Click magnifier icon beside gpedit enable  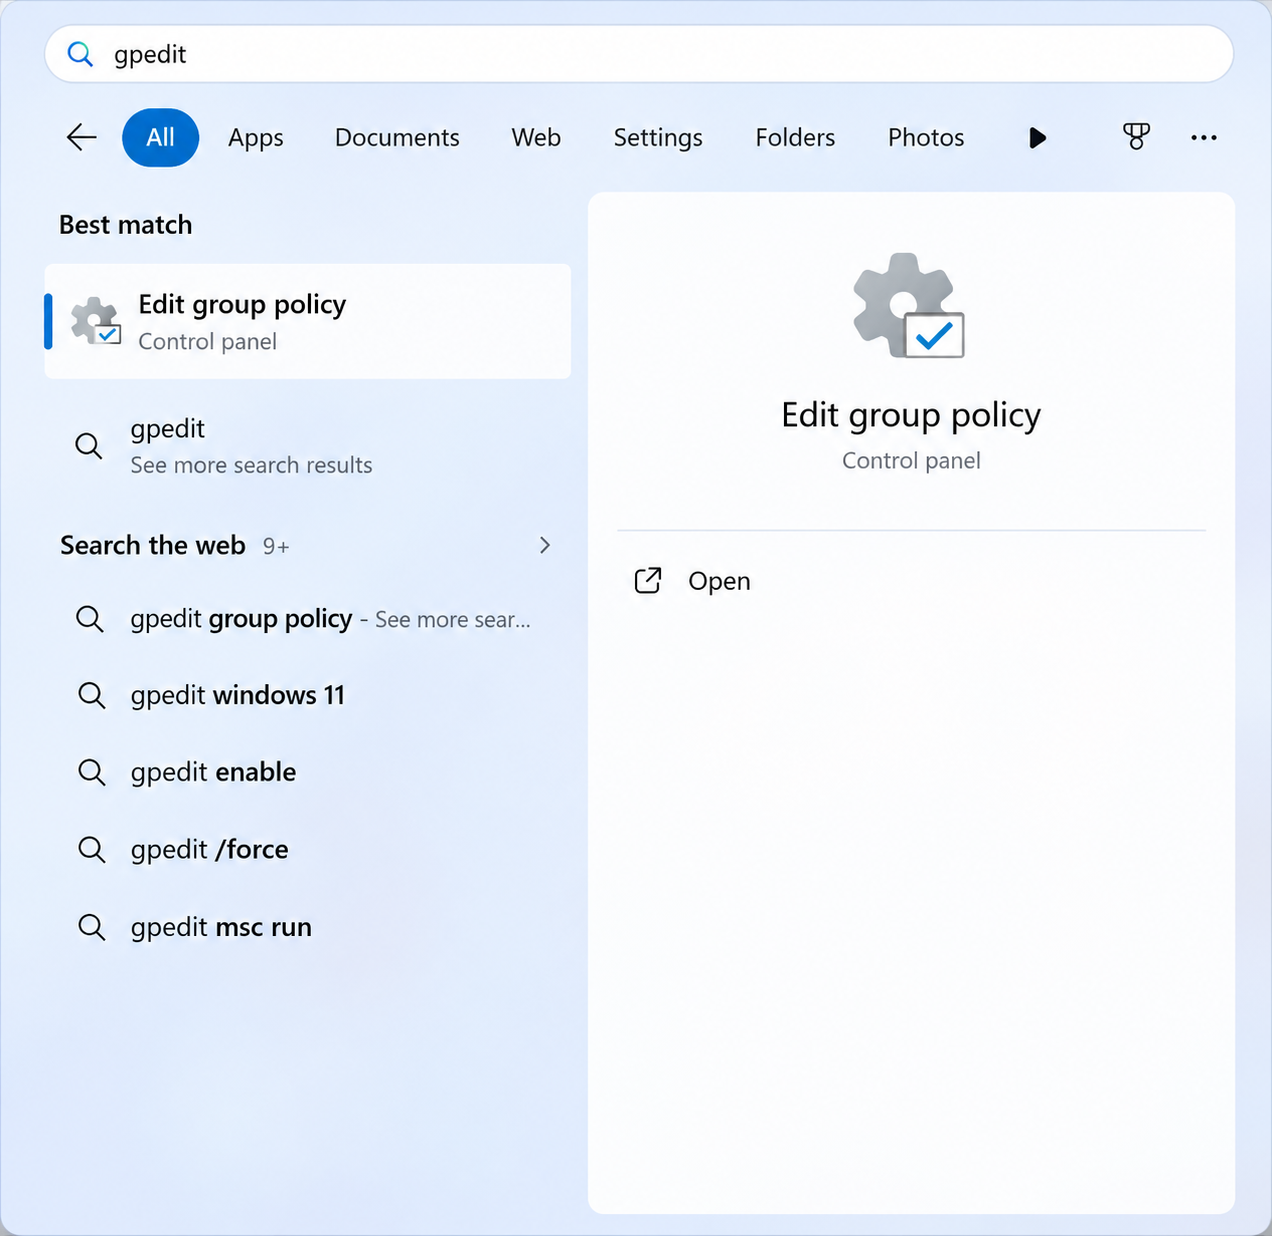pos(91,772)
